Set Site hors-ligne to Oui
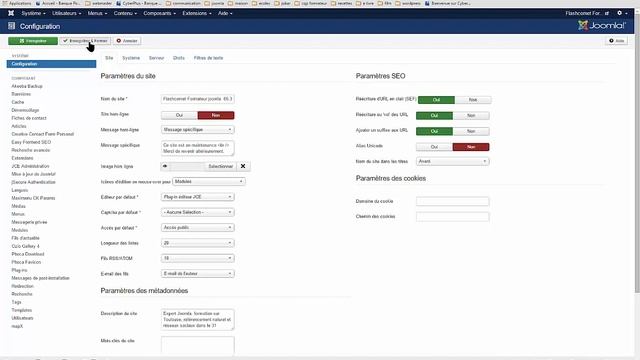 [x=179, y=115]
